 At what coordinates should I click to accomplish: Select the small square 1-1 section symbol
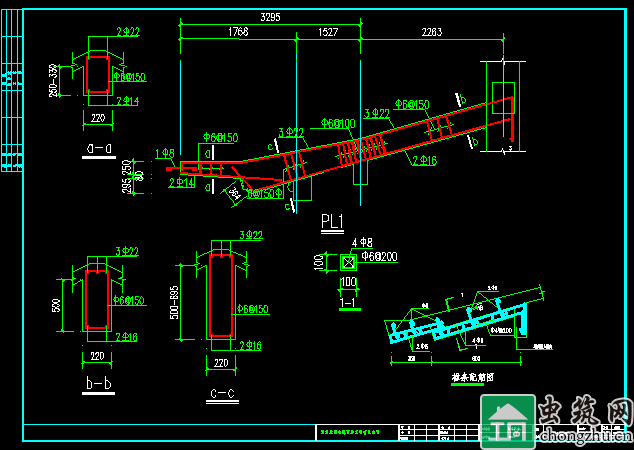point(348,263)
